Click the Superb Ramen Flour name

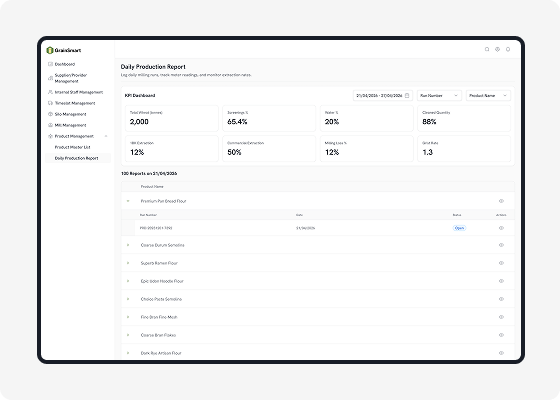[x=159, y=263]
